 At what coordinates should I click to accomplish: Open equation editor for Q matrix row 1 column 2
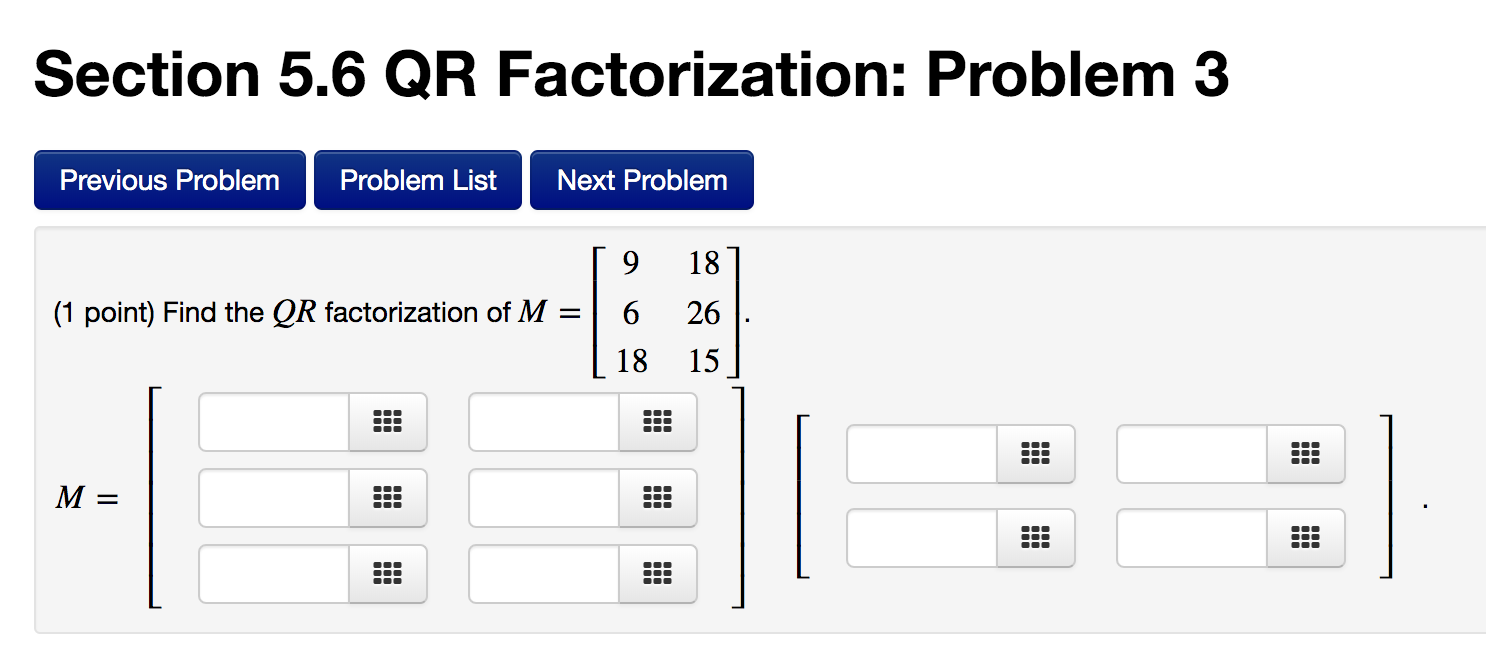click(660, 422)
